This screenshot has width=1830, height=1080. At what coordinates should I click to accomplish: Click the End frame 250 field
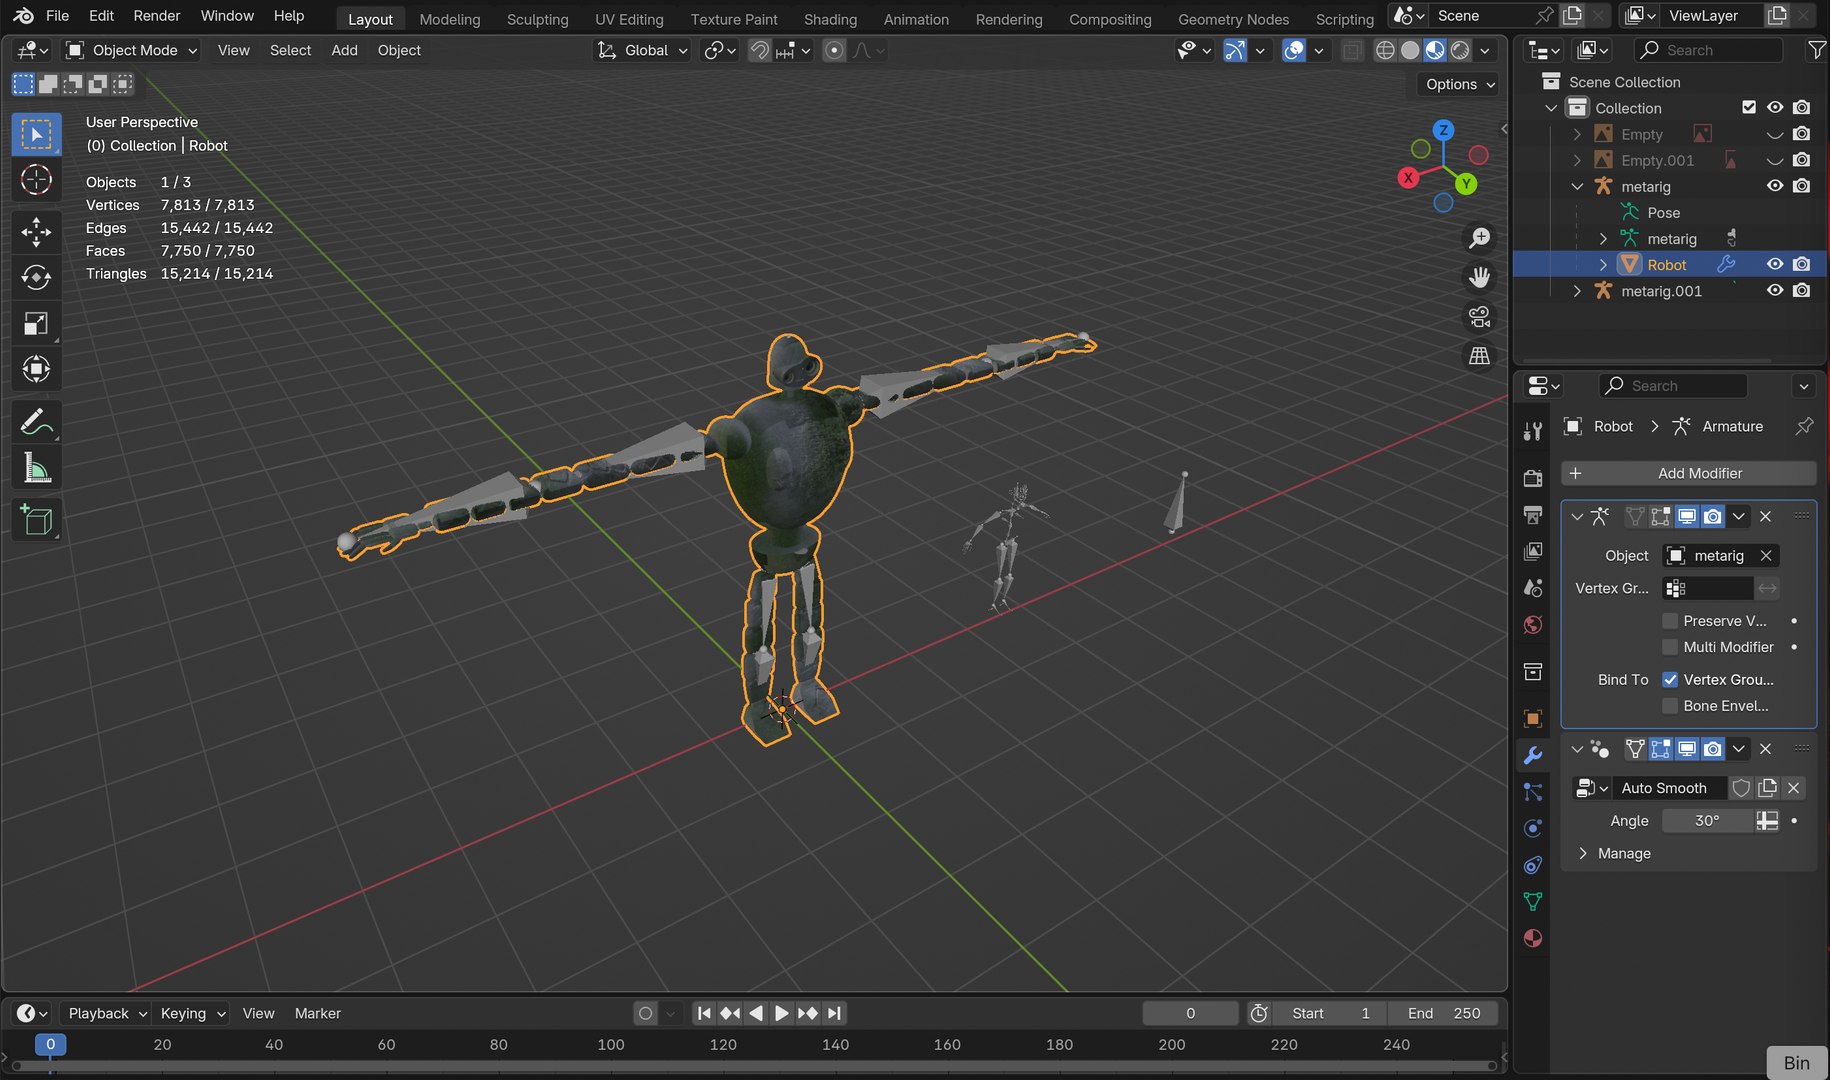(1444, 1013)
